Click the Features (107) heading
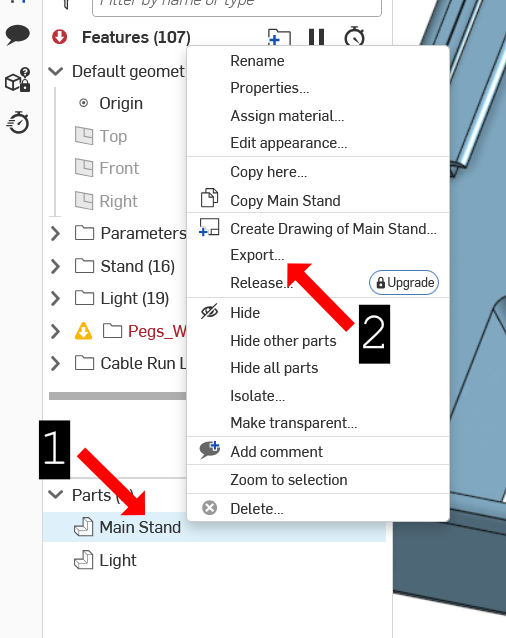506x638 pixels. click(136, 37)
